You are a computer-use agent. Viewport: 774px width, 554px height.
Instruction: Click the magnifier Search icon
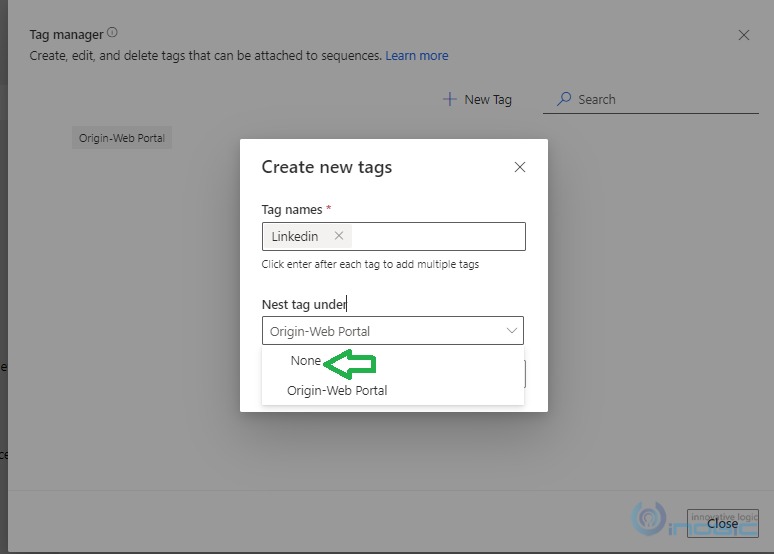click(x=564, y=99)
